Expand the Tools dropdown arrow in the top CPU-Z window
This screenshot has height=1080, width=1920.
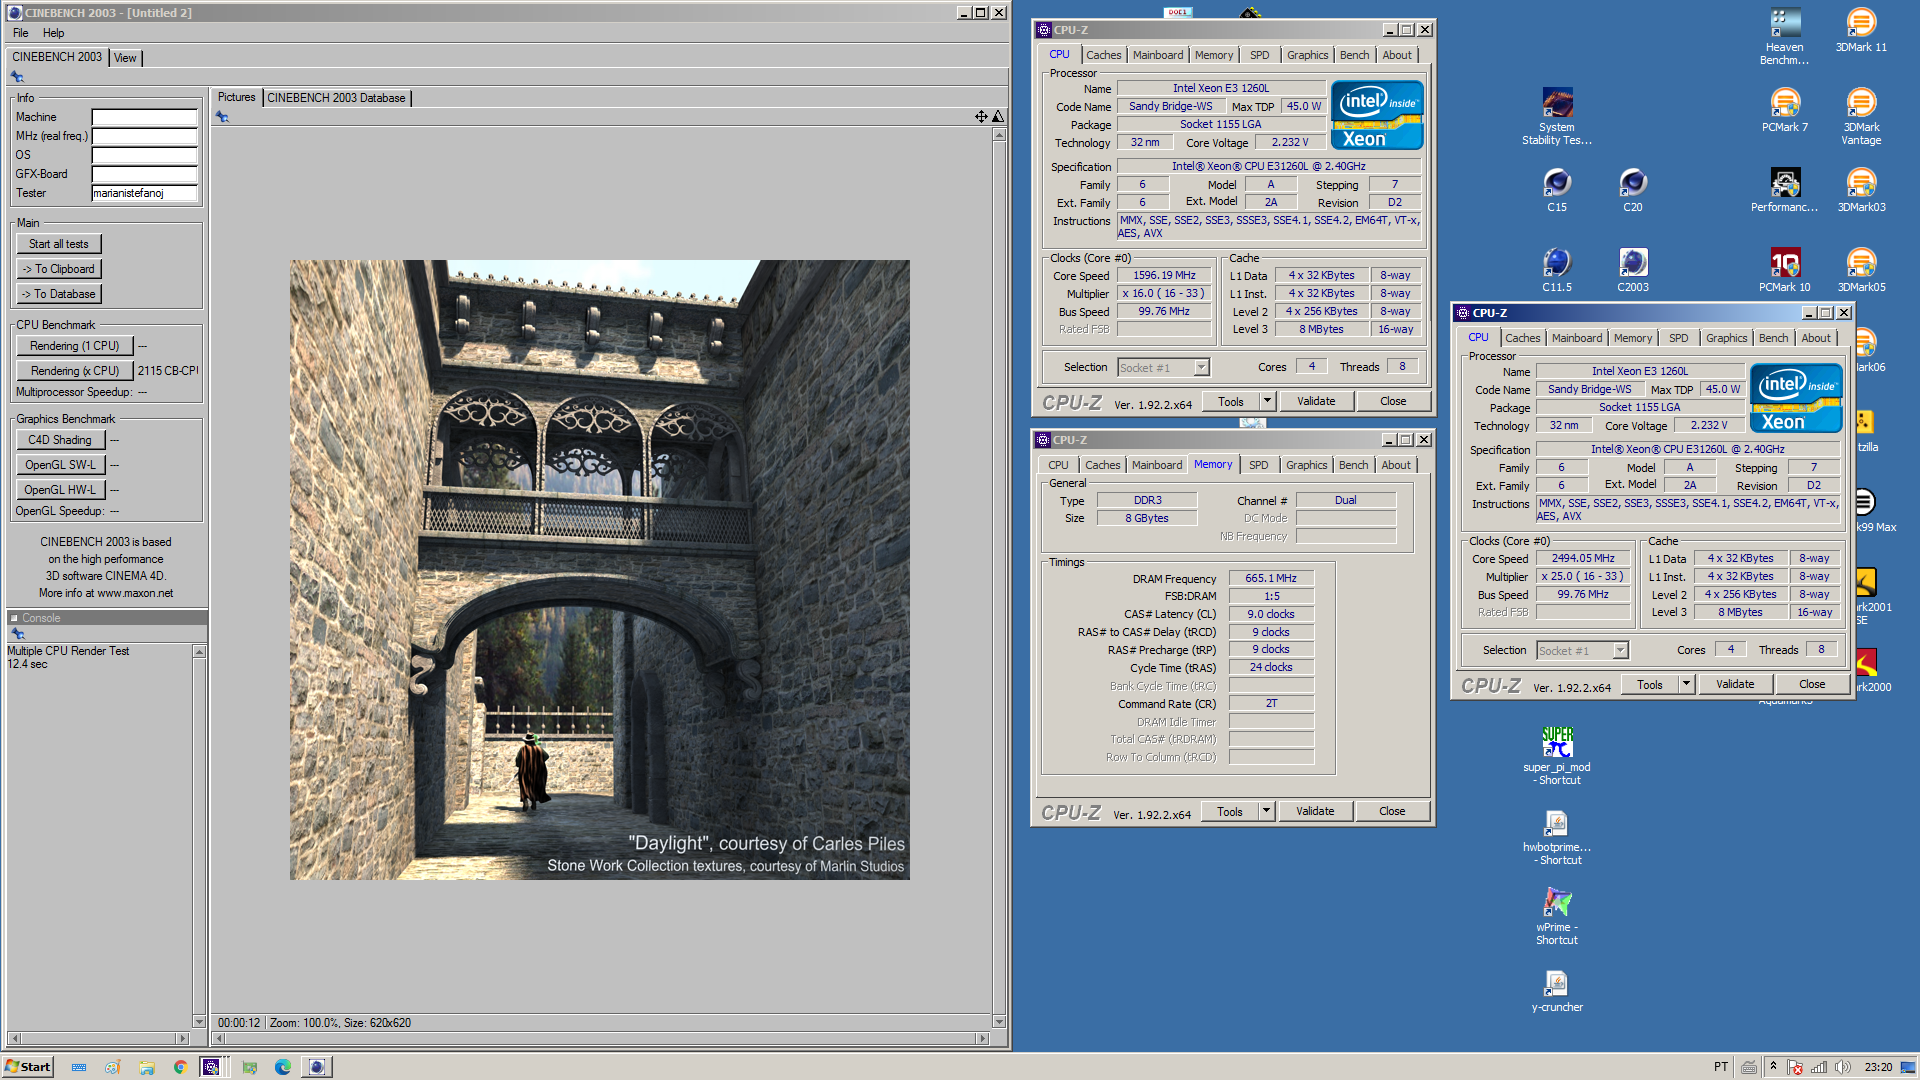(1267, 401)
